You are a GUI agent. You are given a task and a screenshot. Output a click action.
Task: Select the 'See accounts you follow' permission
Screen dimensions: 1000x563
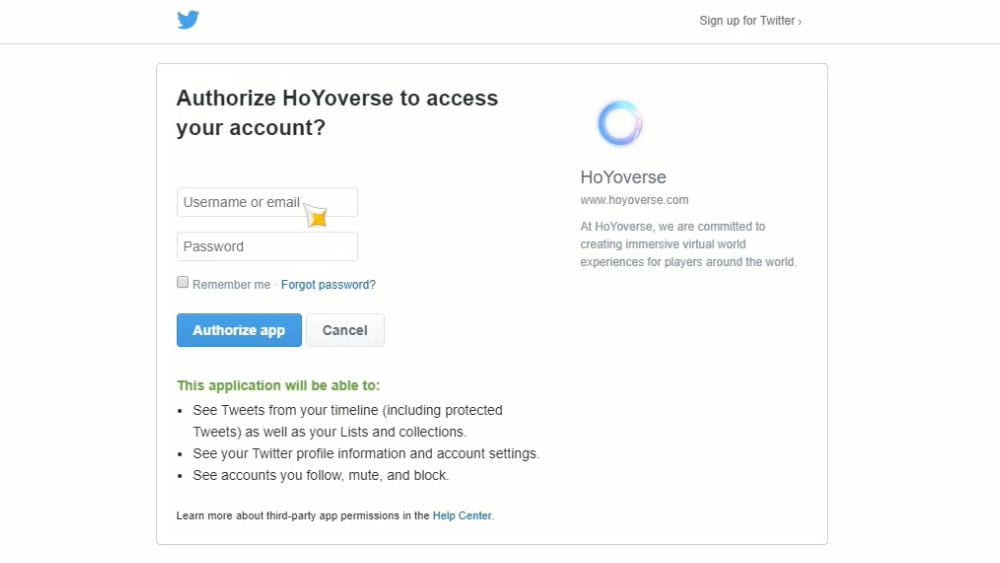point(321,476)
